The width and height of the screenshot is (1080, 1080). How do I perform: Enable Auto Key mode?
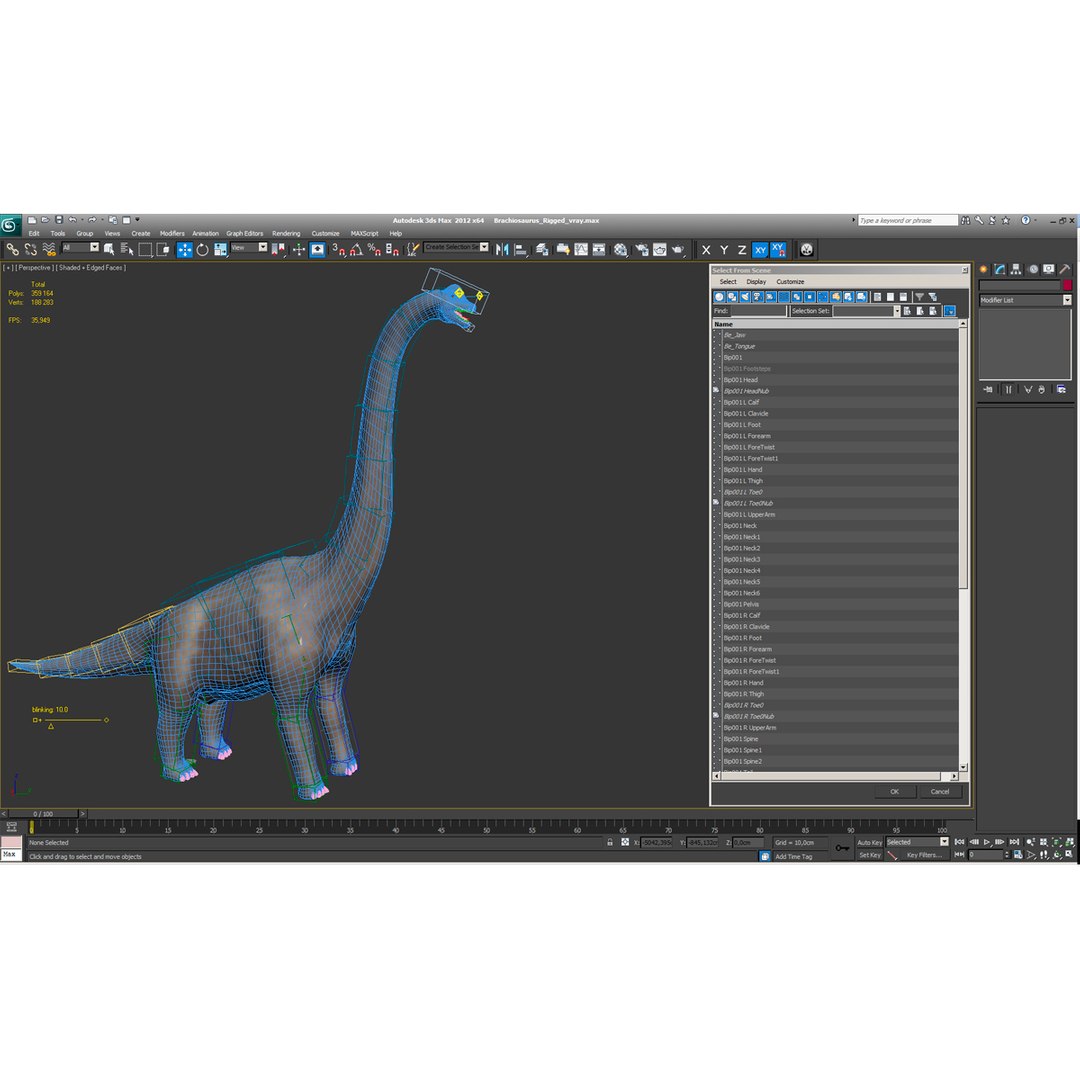tap(869, 842)
